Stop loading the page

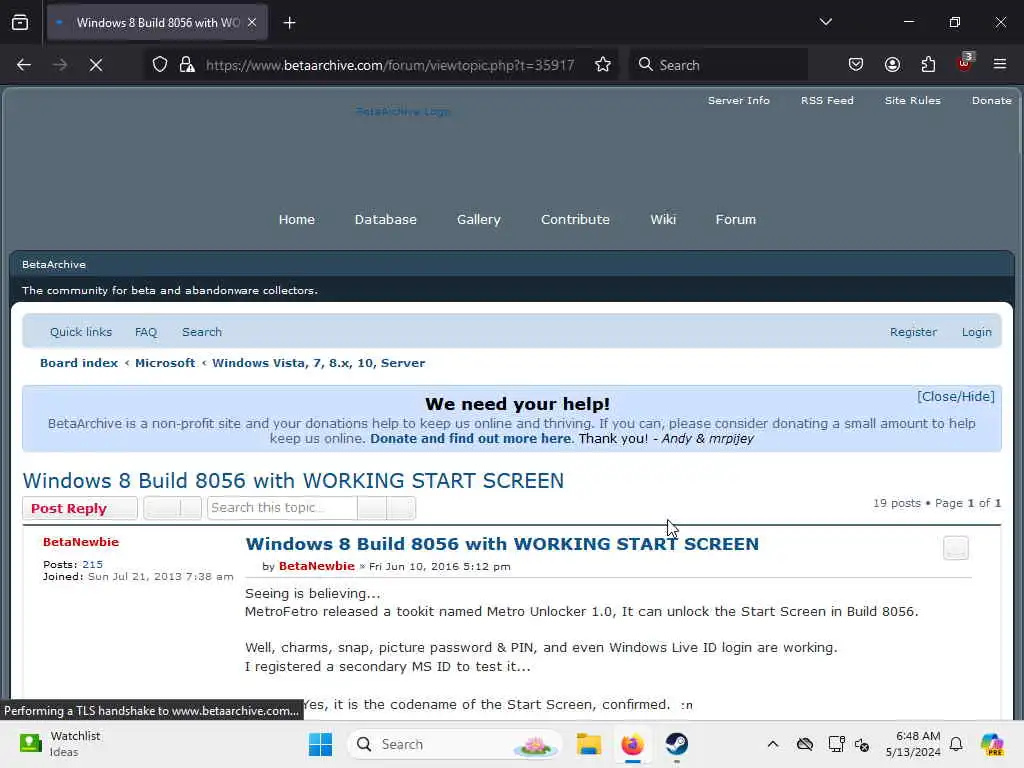[96, 65]
